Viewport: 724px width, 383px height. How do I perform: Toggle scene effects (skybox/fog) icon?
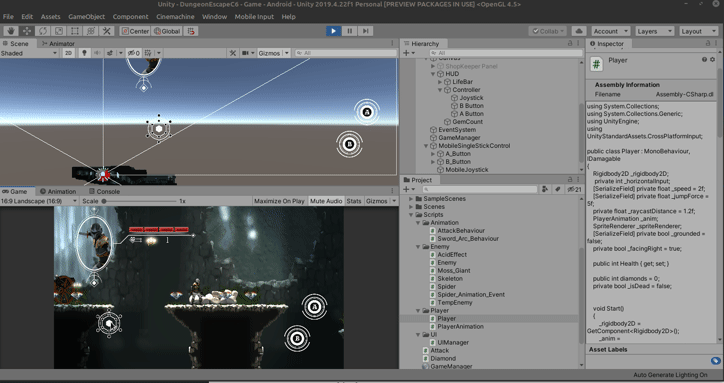point(110,53)
